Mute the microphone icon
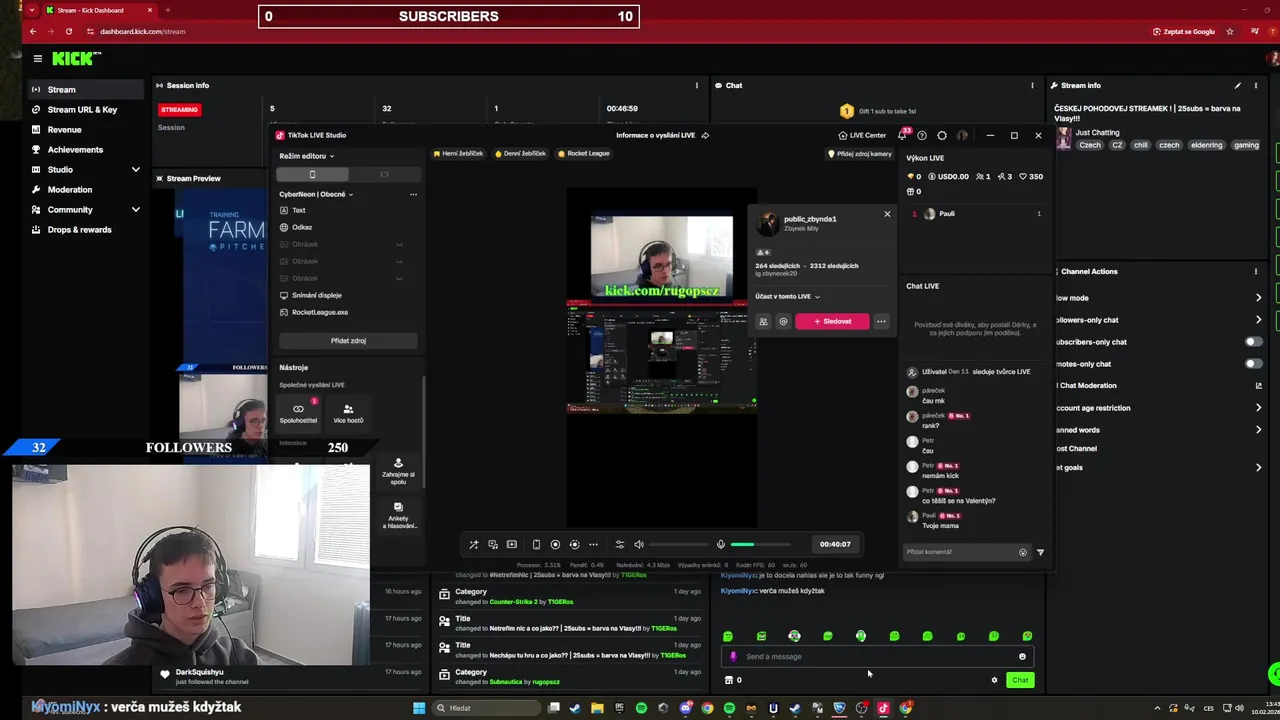Screen dimensions: 1280x720 pyautogui.click(x=720, y=545)
